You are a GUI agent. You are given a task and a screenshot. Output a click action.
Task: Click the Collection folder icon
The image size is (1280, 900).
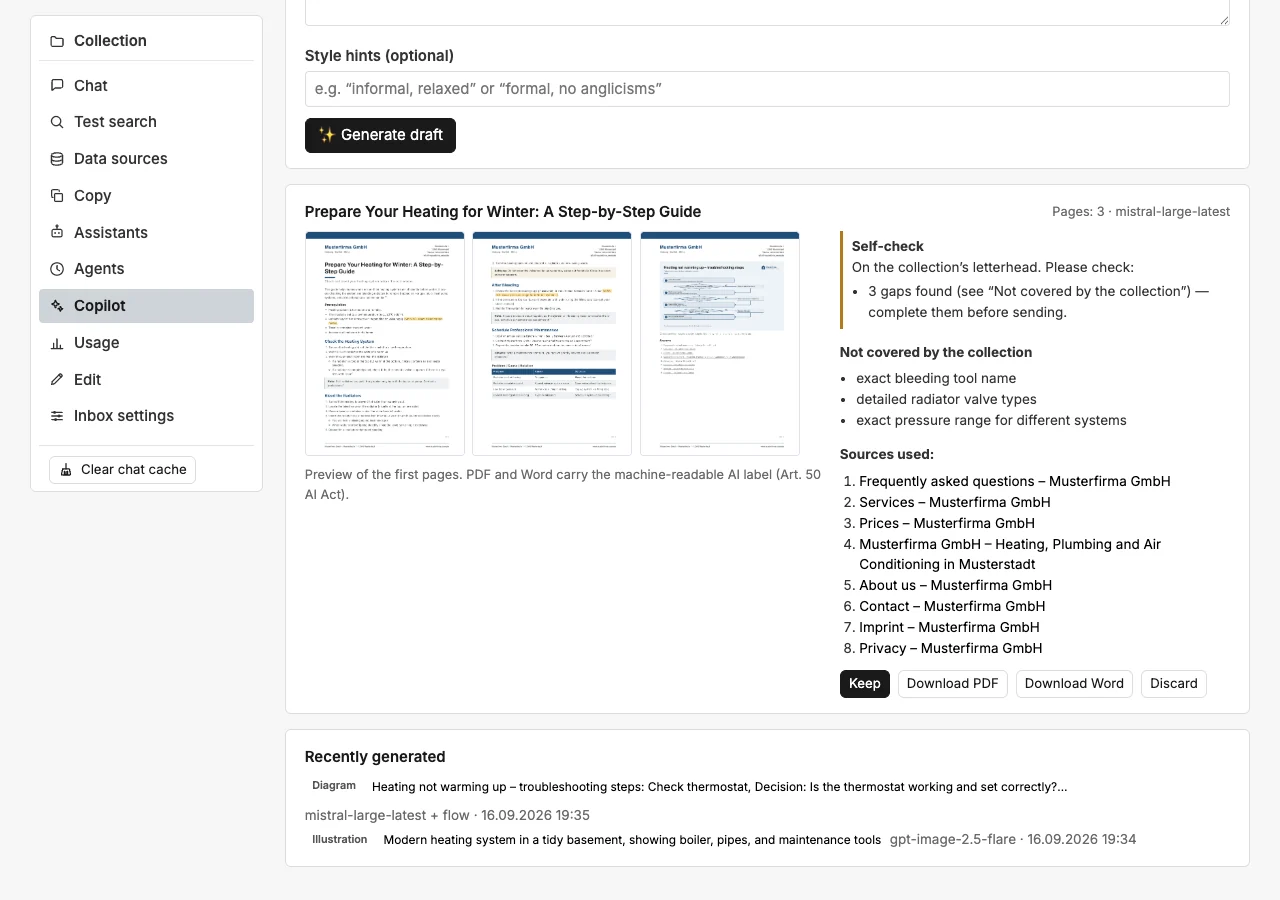[57, 41]
